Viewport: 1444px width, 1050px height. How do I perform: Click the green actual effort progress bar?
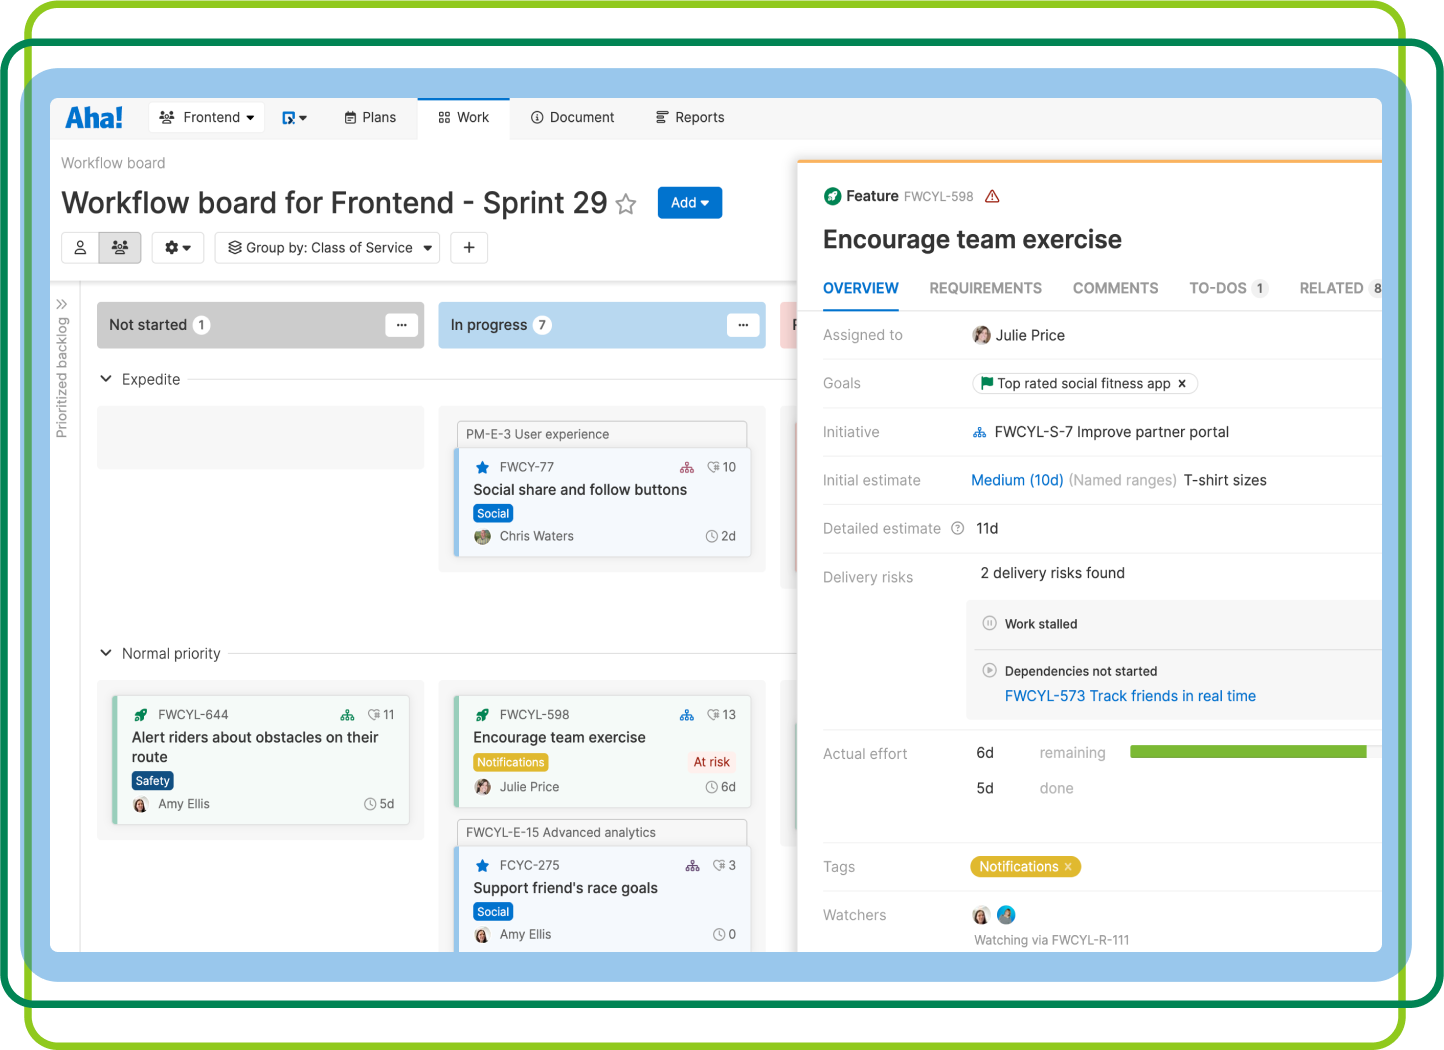pyautogui.click(x=1248, y=752)
